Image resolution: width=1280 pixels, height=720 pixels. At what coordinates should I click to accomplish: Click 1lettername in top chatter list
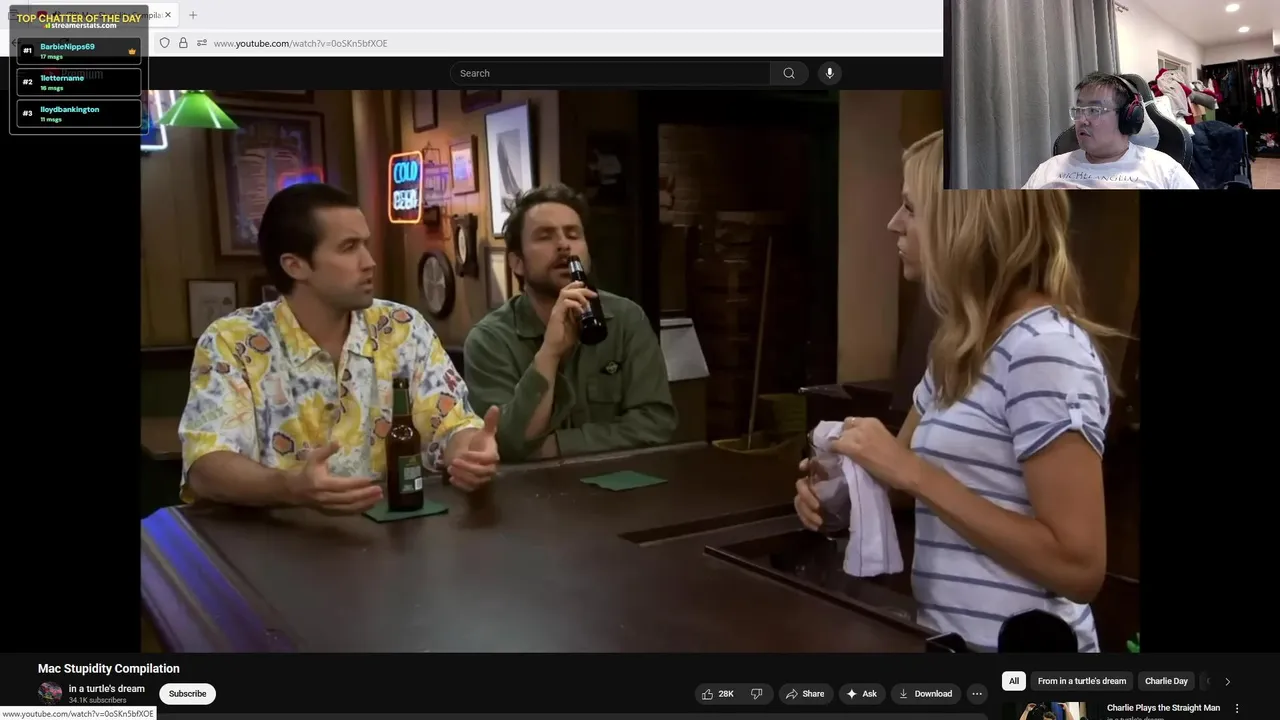[x=79, y=82]
